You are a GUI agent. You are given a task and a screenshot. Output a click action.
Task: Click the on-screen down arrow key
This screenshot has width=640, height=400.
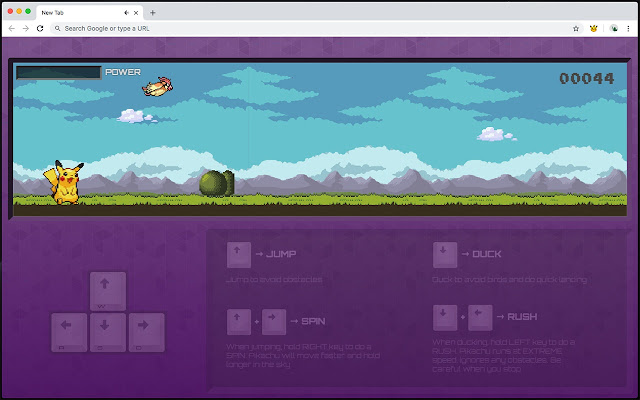click(108, 332)
